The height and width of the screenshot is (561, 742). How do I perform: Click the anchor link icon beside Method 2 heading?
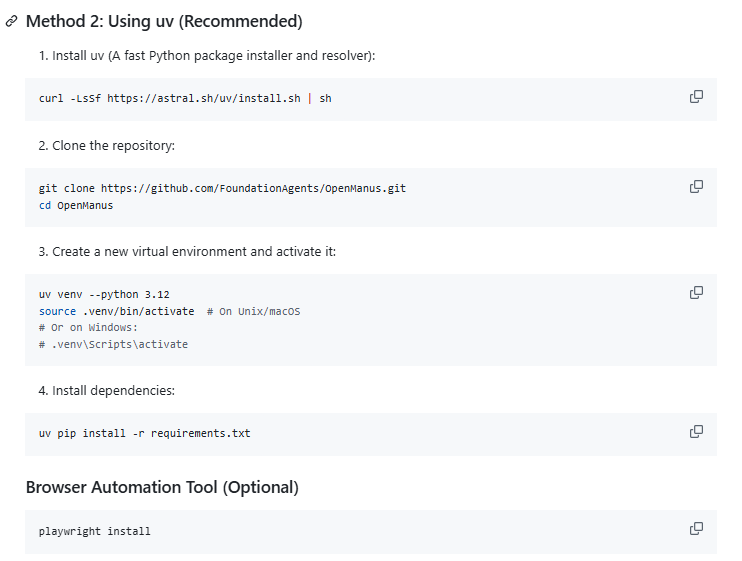point(11,21)
